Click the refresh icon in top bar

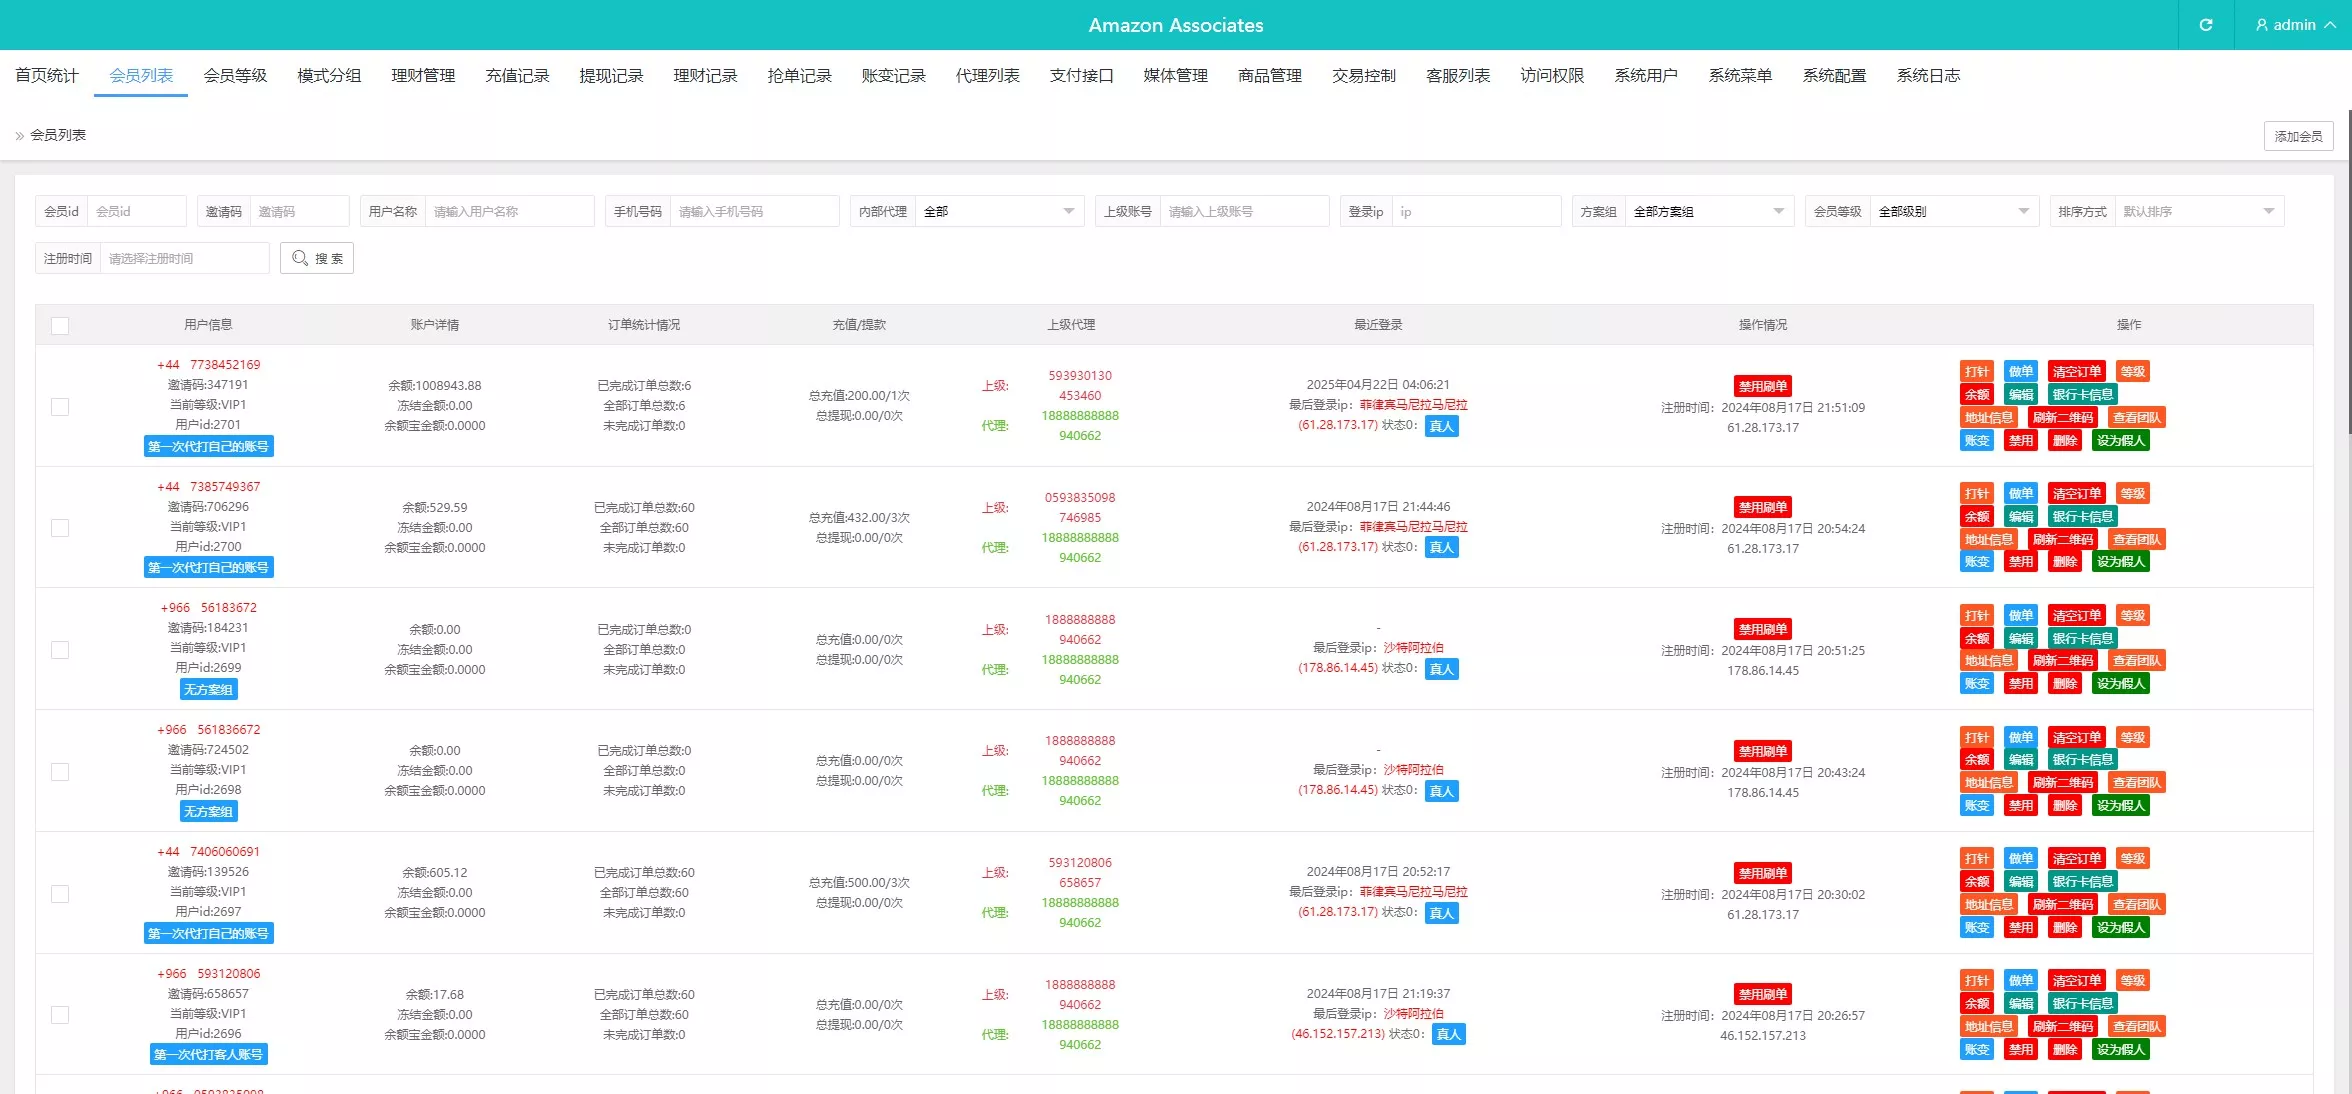tap(2205, 25)
